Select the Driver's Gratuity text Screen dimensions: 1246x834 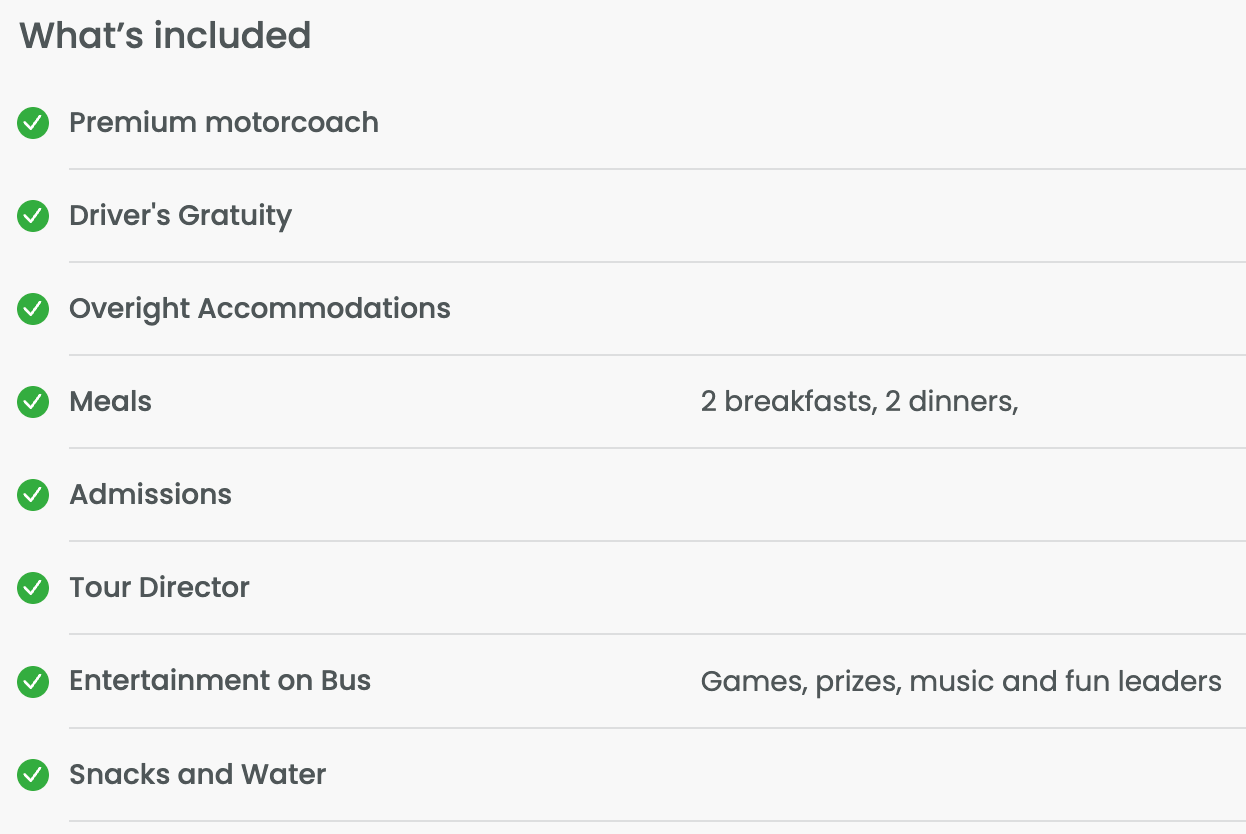pos(180,216)
